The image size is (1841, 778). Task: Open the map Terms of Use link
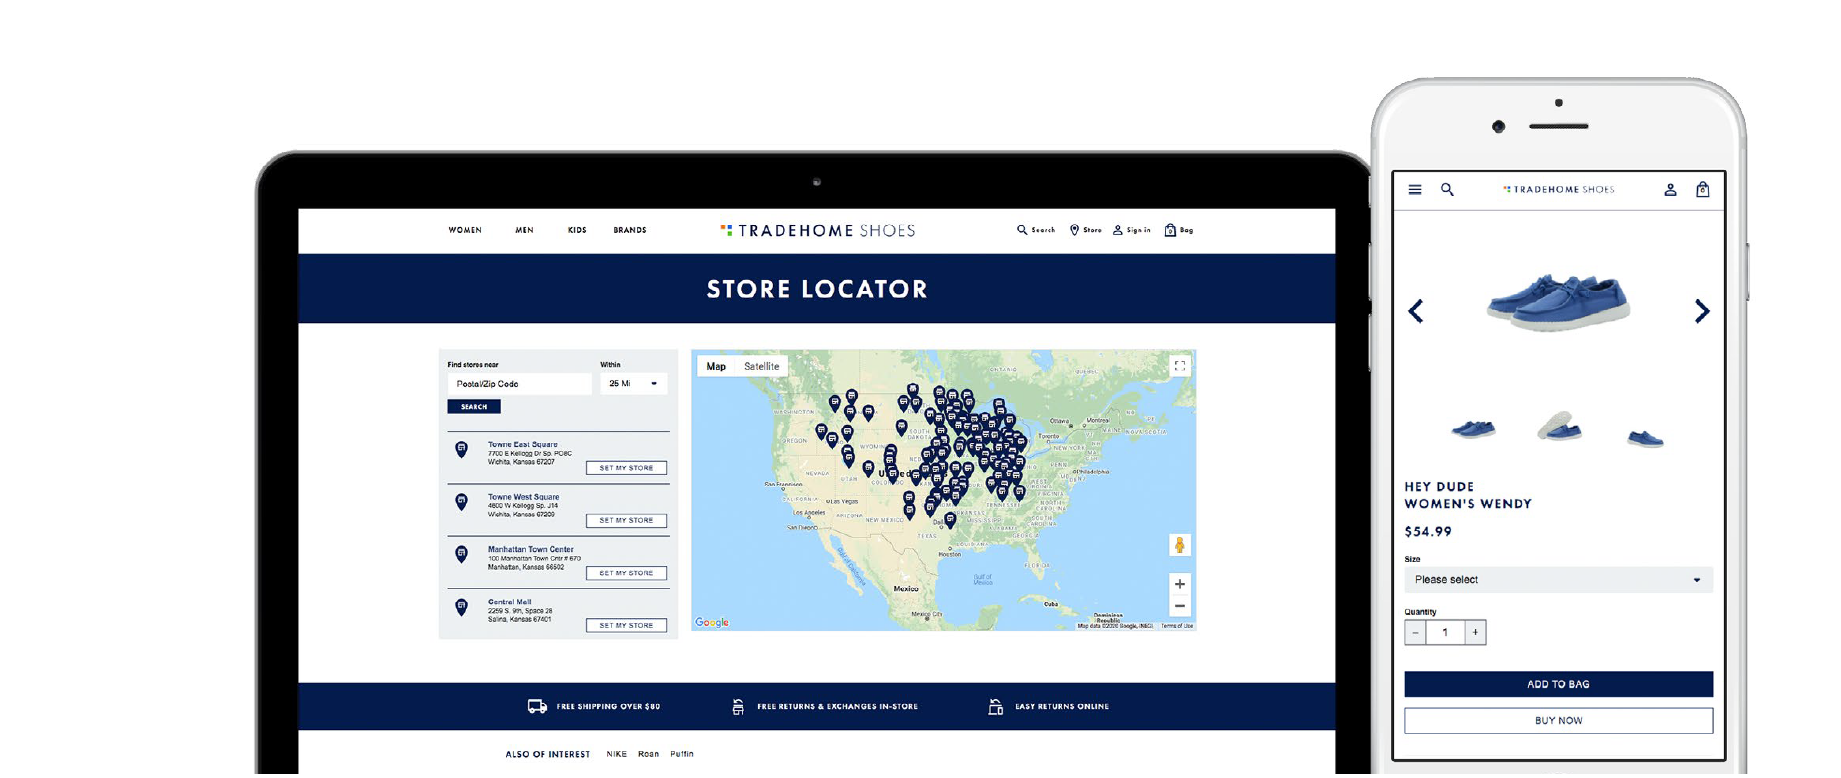1177,626
